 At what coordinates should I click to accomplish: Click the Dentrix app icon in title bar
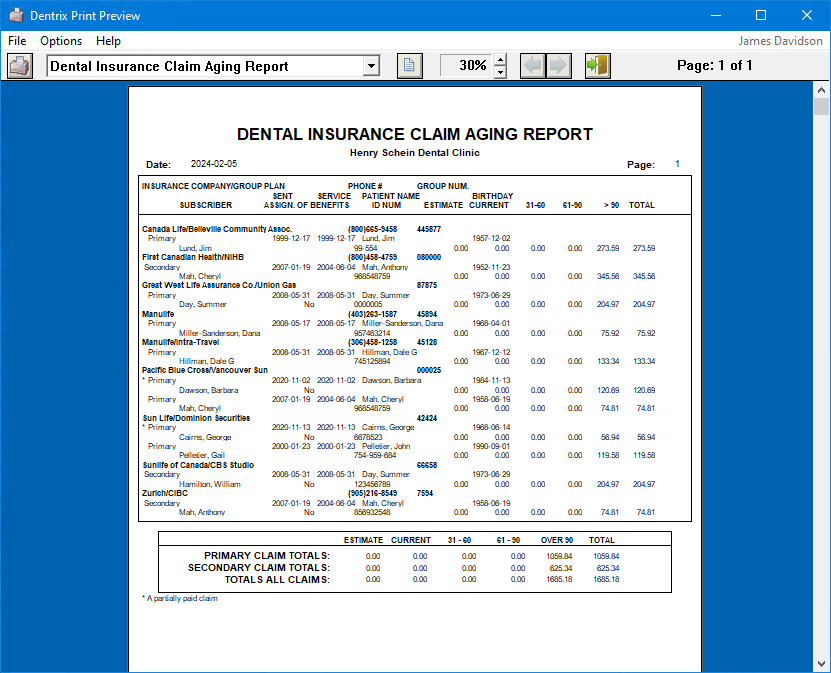coord(14,15)
